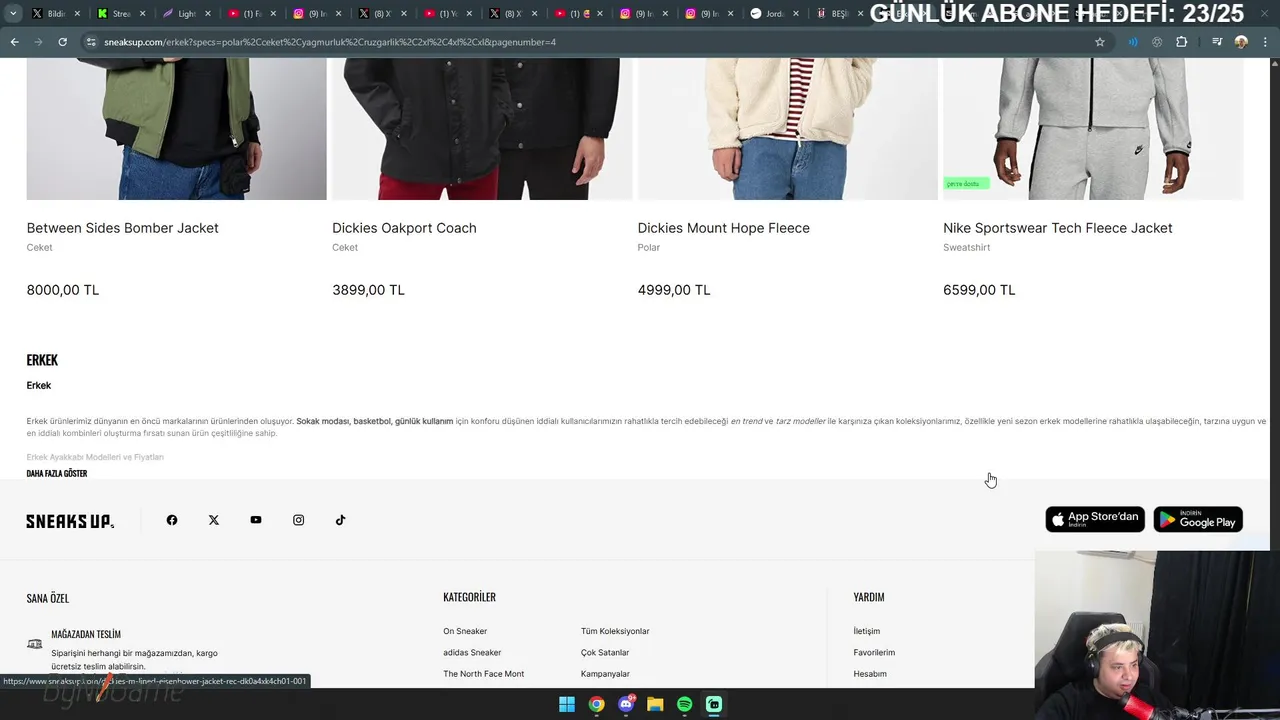Open the TikTok social icon in footer
This screenshot has width=1280, height=720.
[x=340, y=520]
